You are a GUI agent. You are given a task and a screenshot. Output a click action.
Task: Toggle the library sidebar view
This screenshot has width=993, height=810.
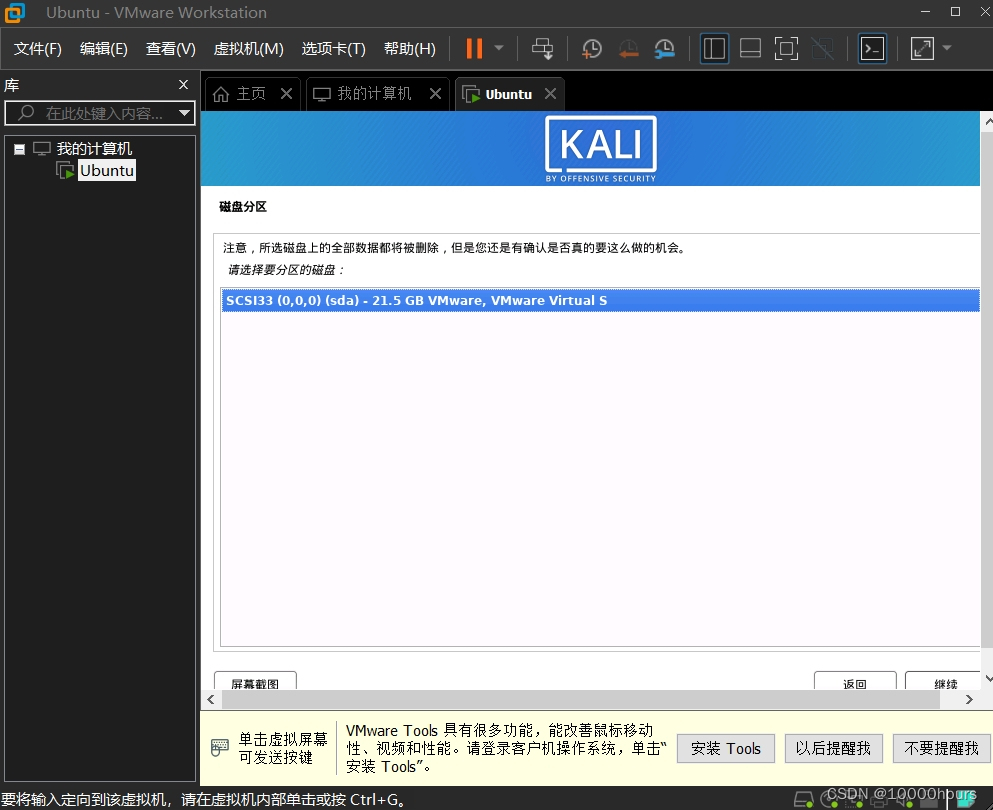(x=714, y=49)
